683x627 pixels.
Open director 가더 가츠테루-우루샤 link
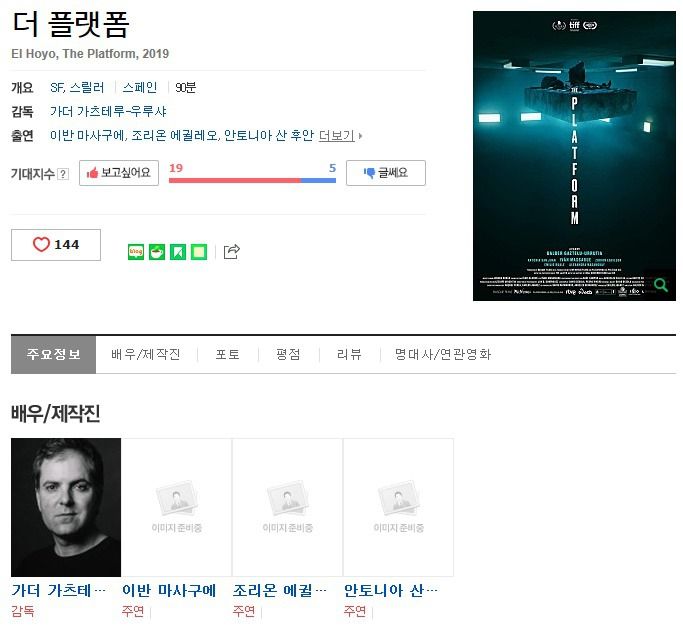pyautogui.click(x=108, y=112)
